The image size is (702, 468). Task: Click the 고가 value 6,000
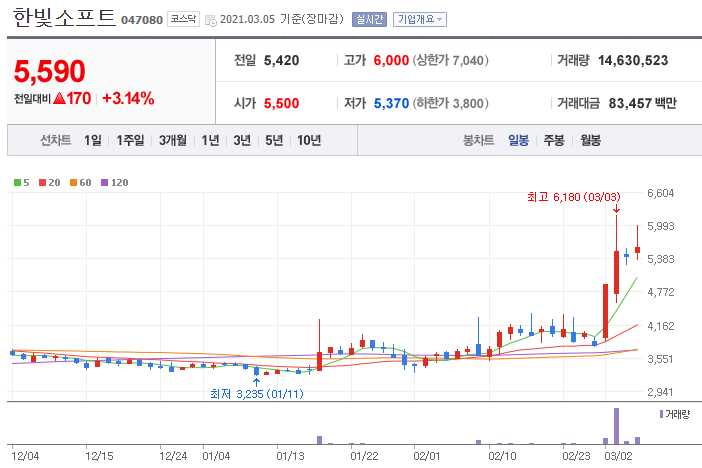(391, 60)
